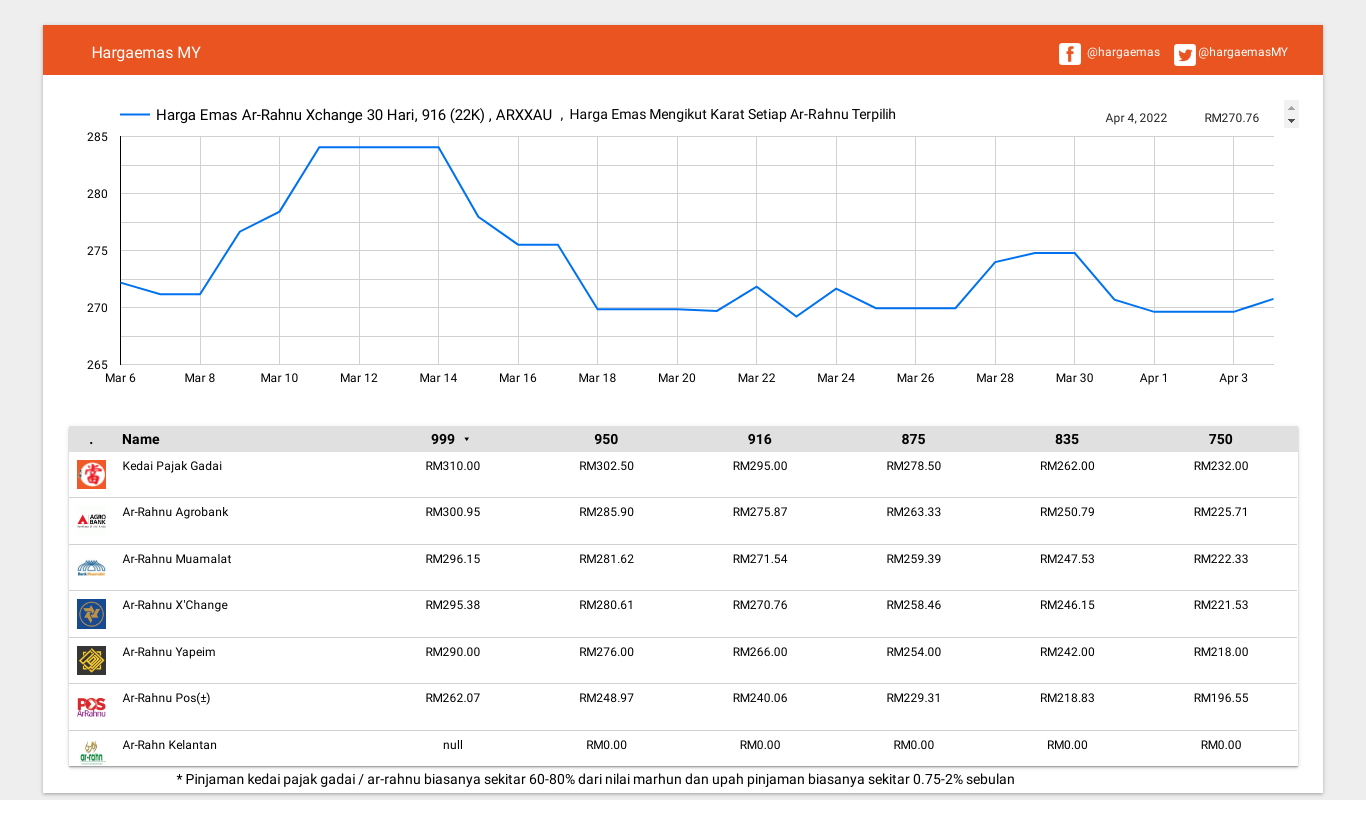Click the legend scroll down arrow
This screenshot has height=823, width=1366.
(1291, 121)
